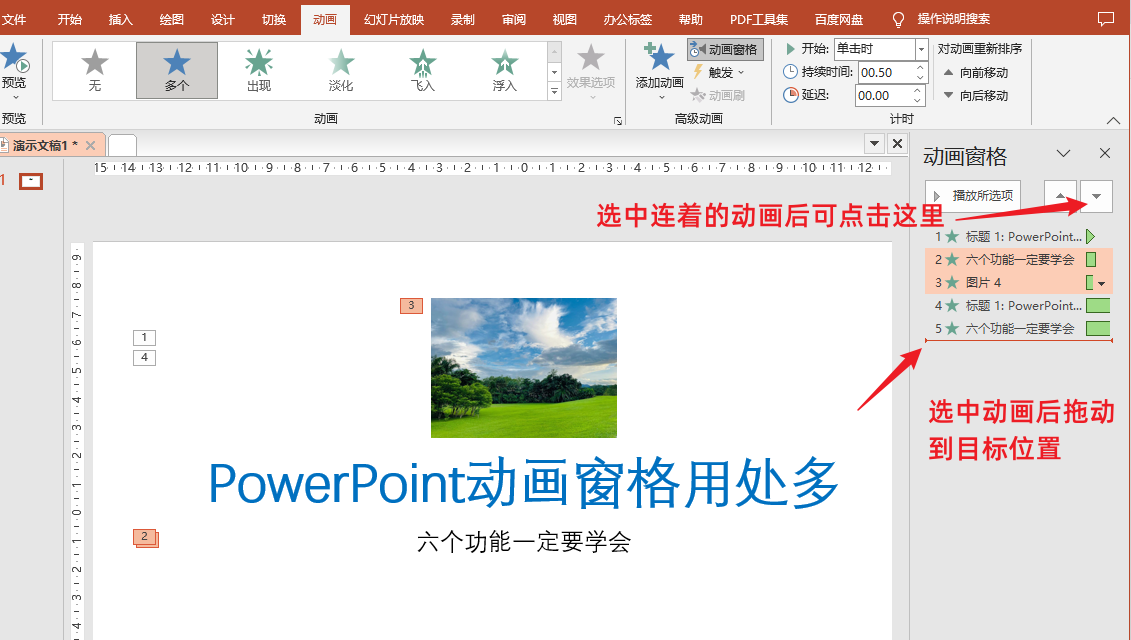Click the move down arrow in animation pane
Viewport: 1131px width, 640px height.
[1096, 196]
